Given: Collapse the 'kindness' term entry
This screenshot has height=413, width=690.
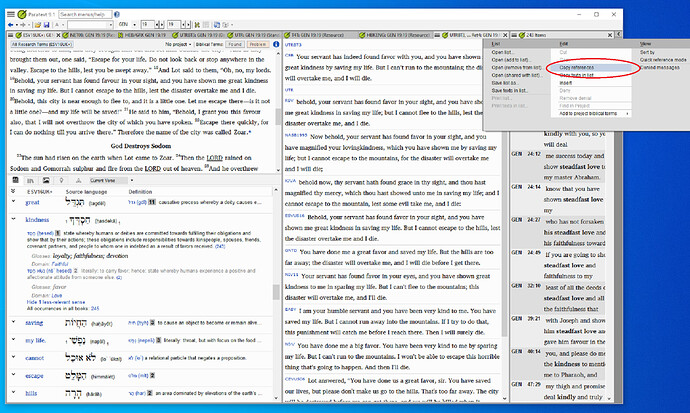Looking at the screenshot, I should tap(13, 219).
